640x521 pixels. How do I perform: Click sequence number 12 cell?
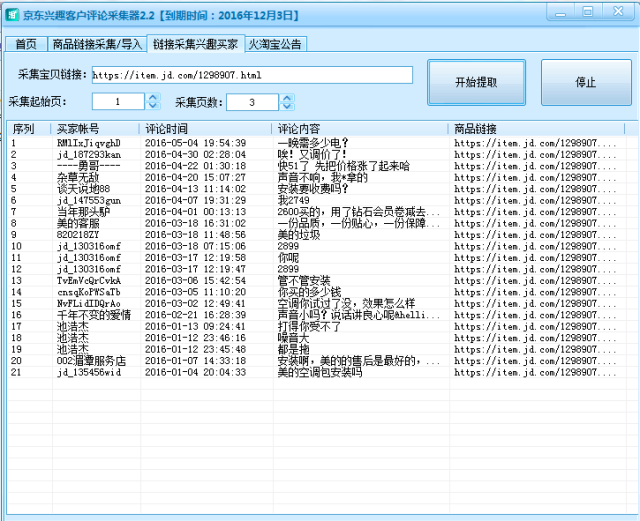[17, 269]
